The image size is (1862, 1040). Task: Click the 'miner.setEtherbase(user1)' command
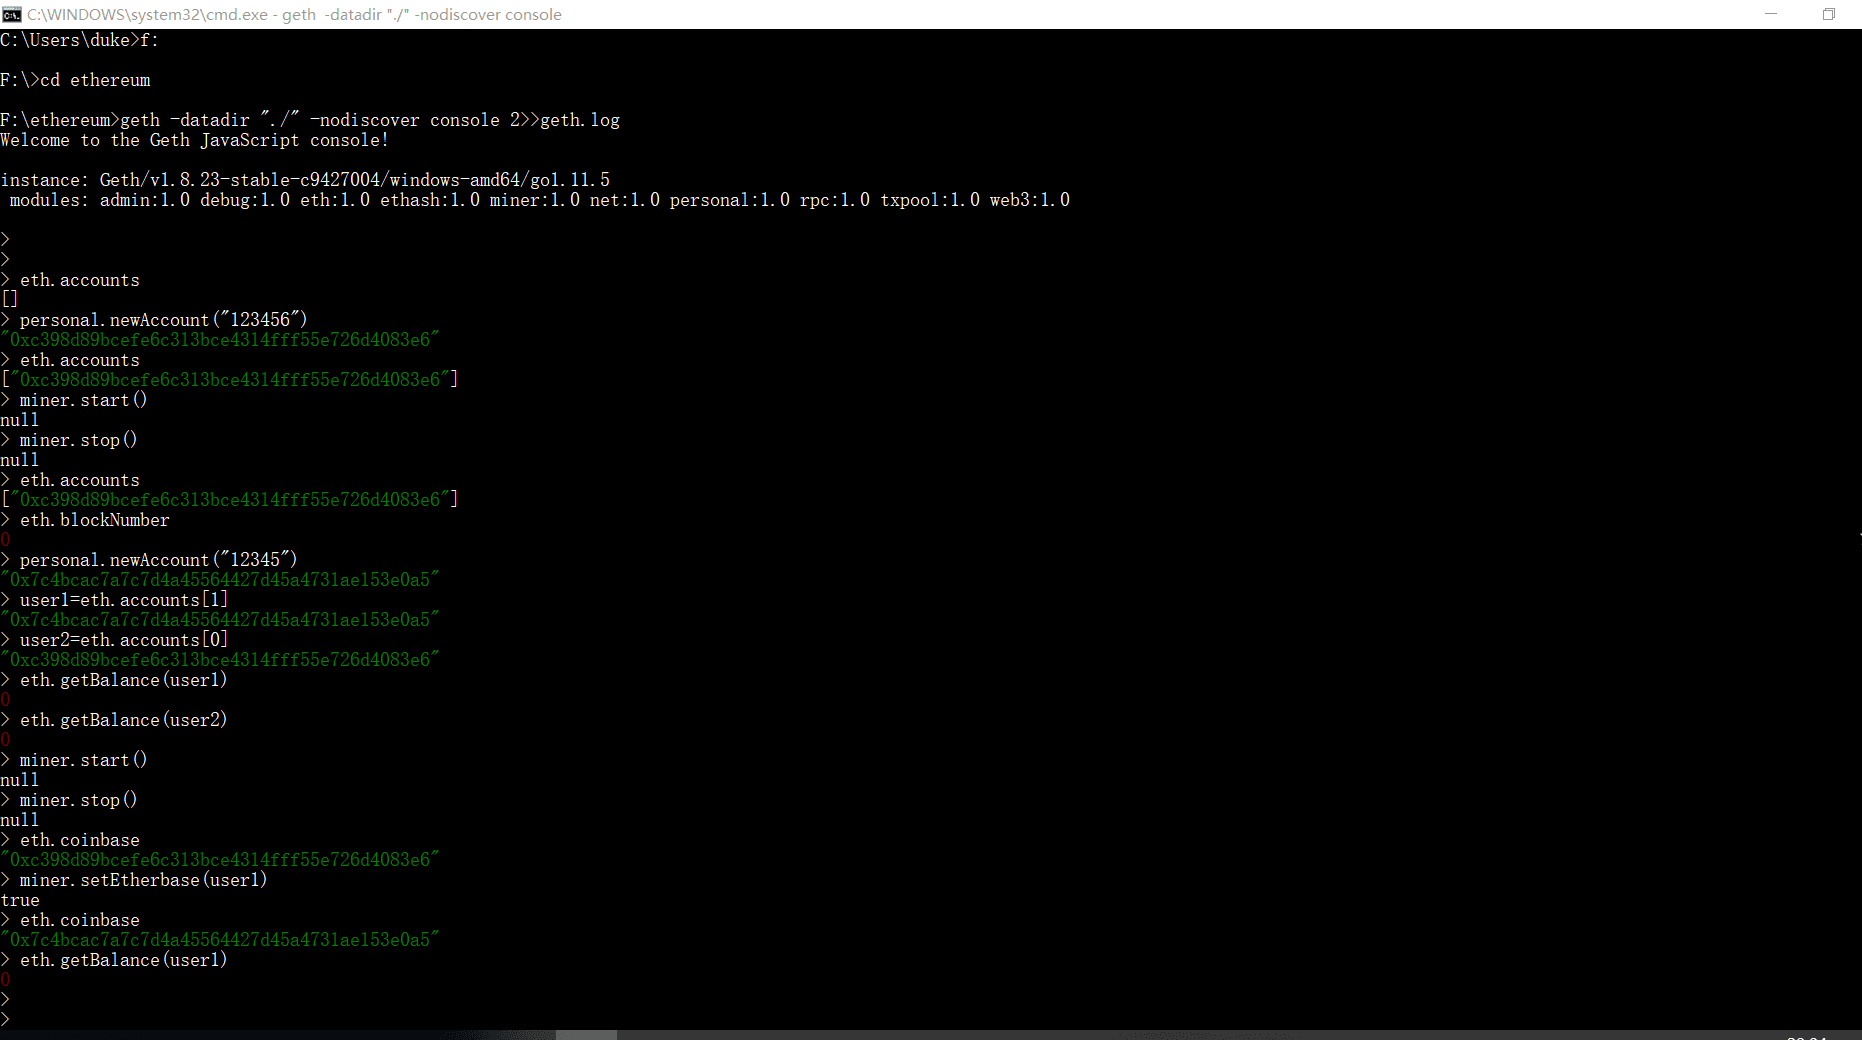pos(144,880)
